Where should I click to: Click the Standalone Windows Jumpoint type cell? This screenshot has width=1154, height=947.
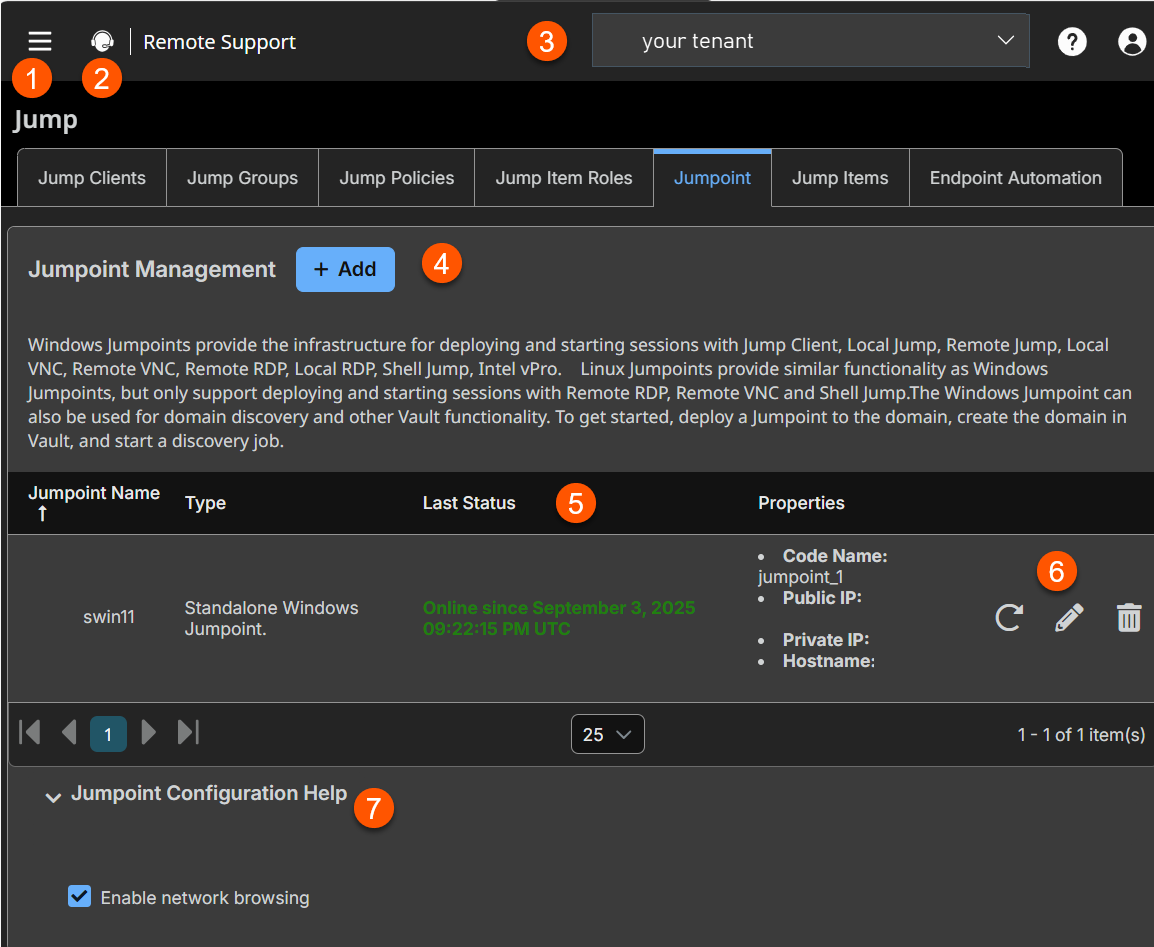272,618
